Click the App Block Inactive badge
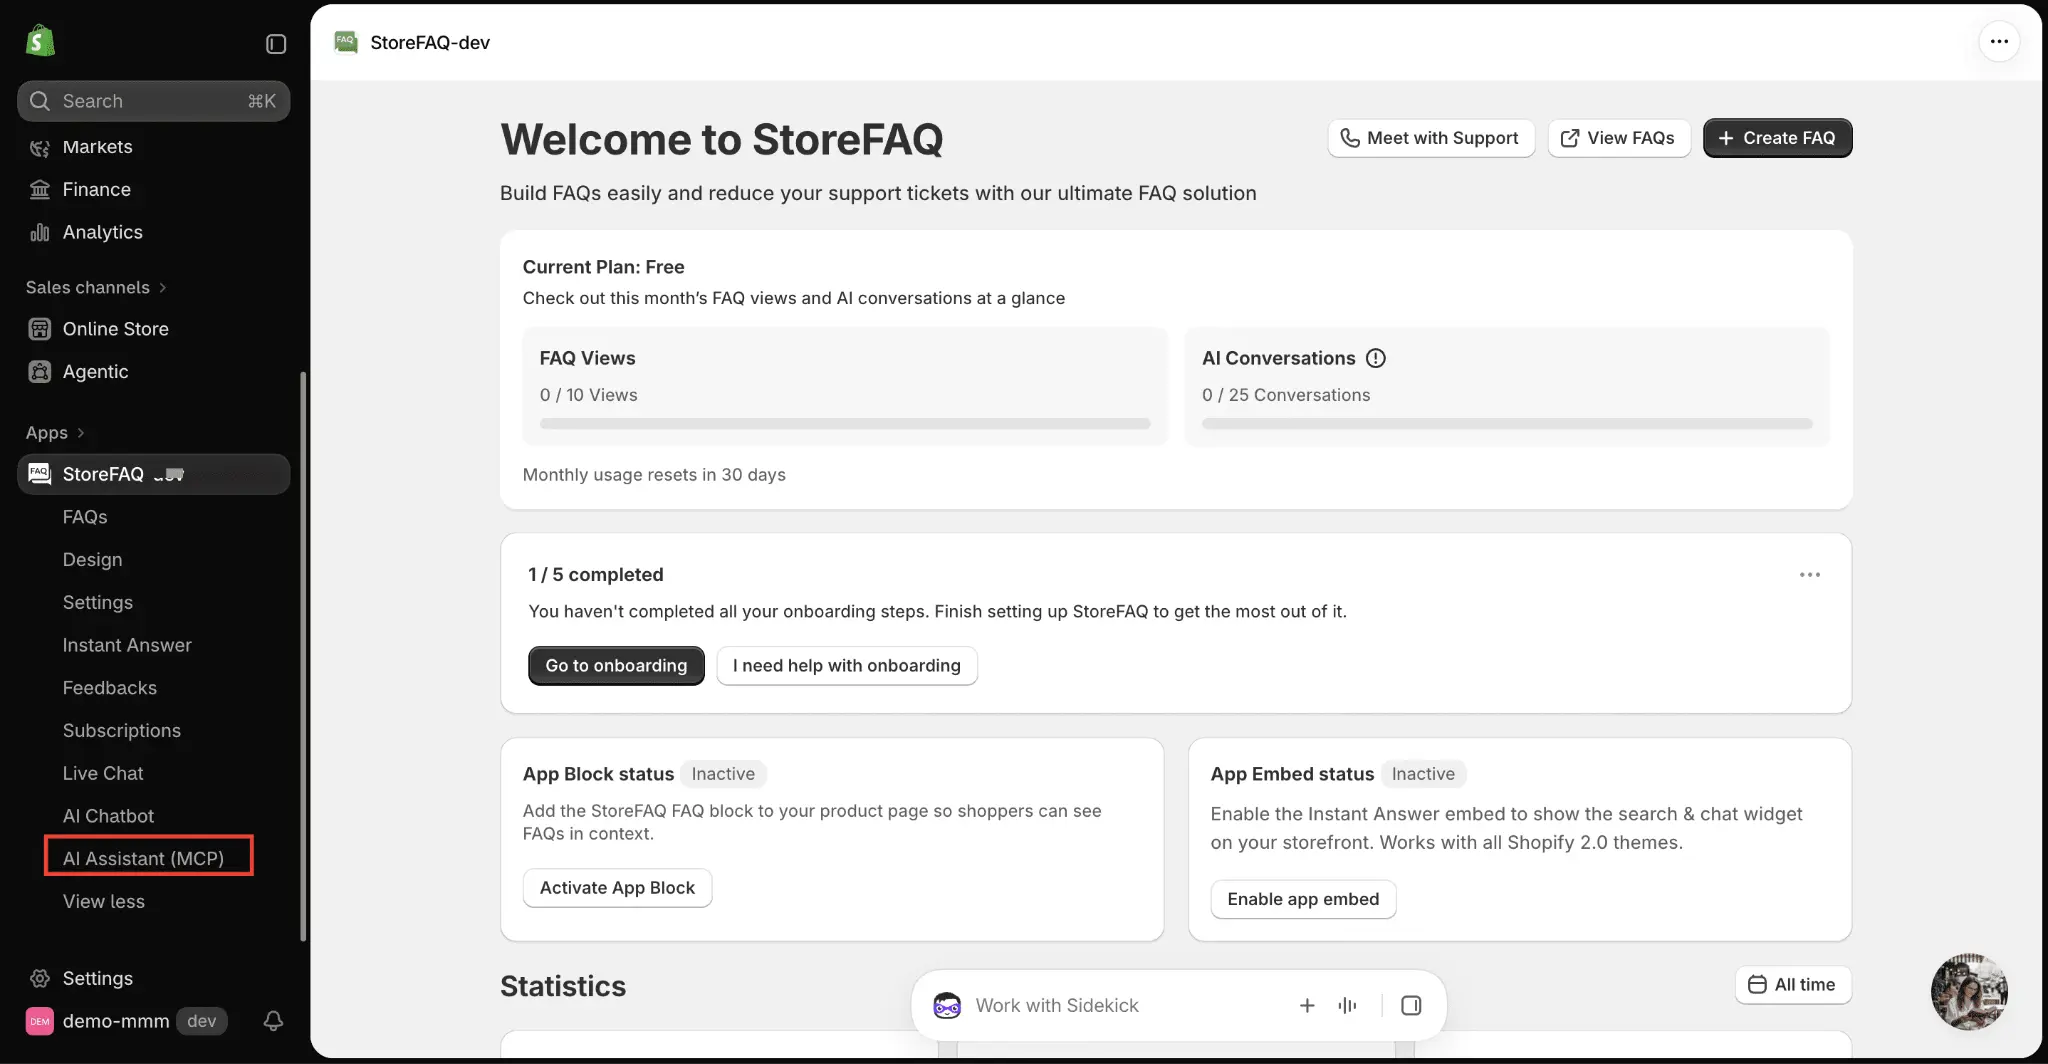The height and width of the screenshot is (1064, 2048). (x=723, y=774)
